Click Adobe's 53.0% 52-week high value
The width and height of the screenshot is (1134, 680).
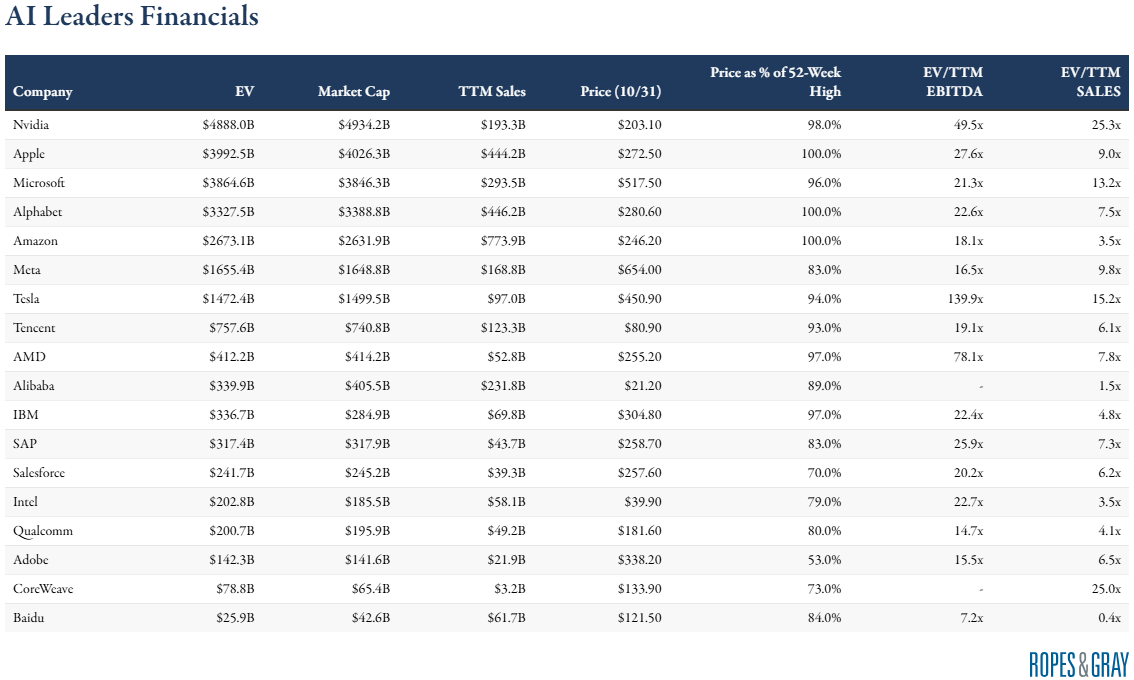[x=822, y=560]
